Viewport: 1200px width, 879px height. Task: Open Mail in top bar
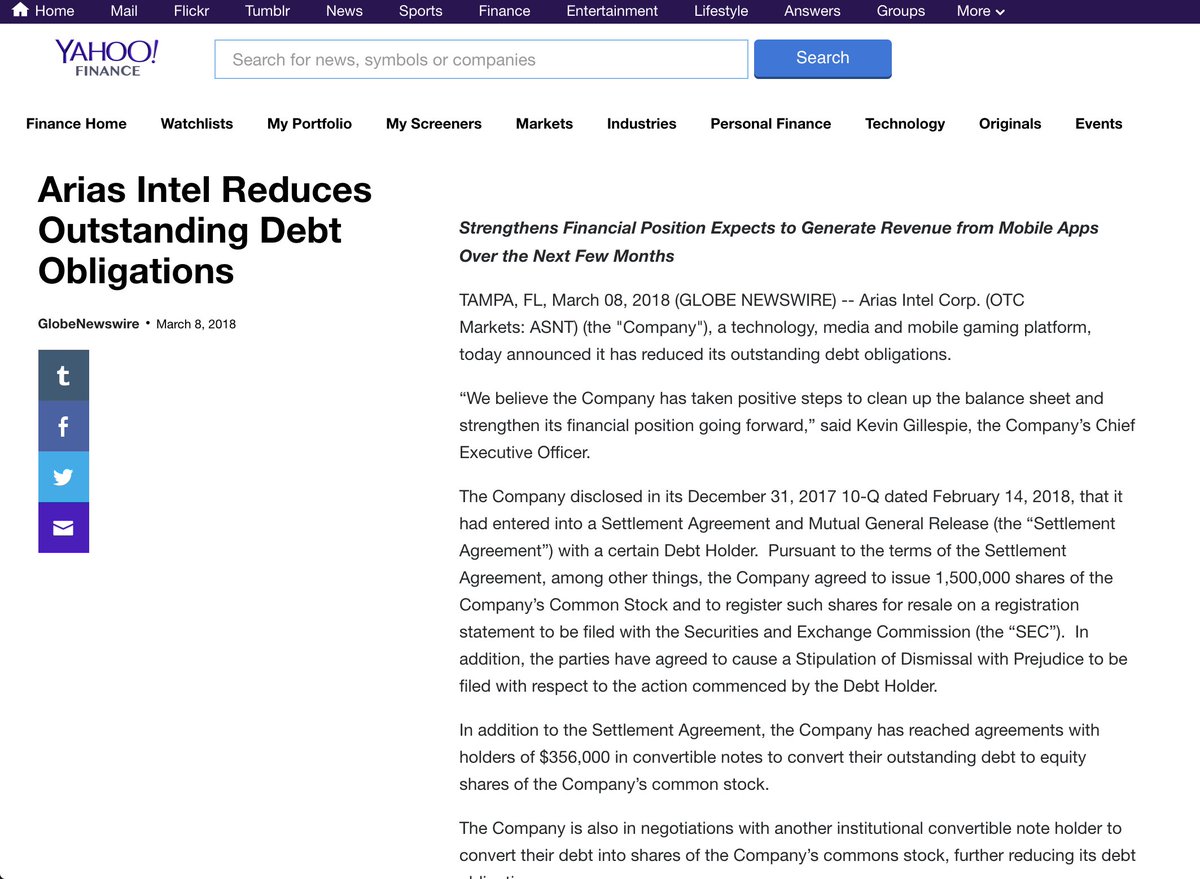point(124,11)
